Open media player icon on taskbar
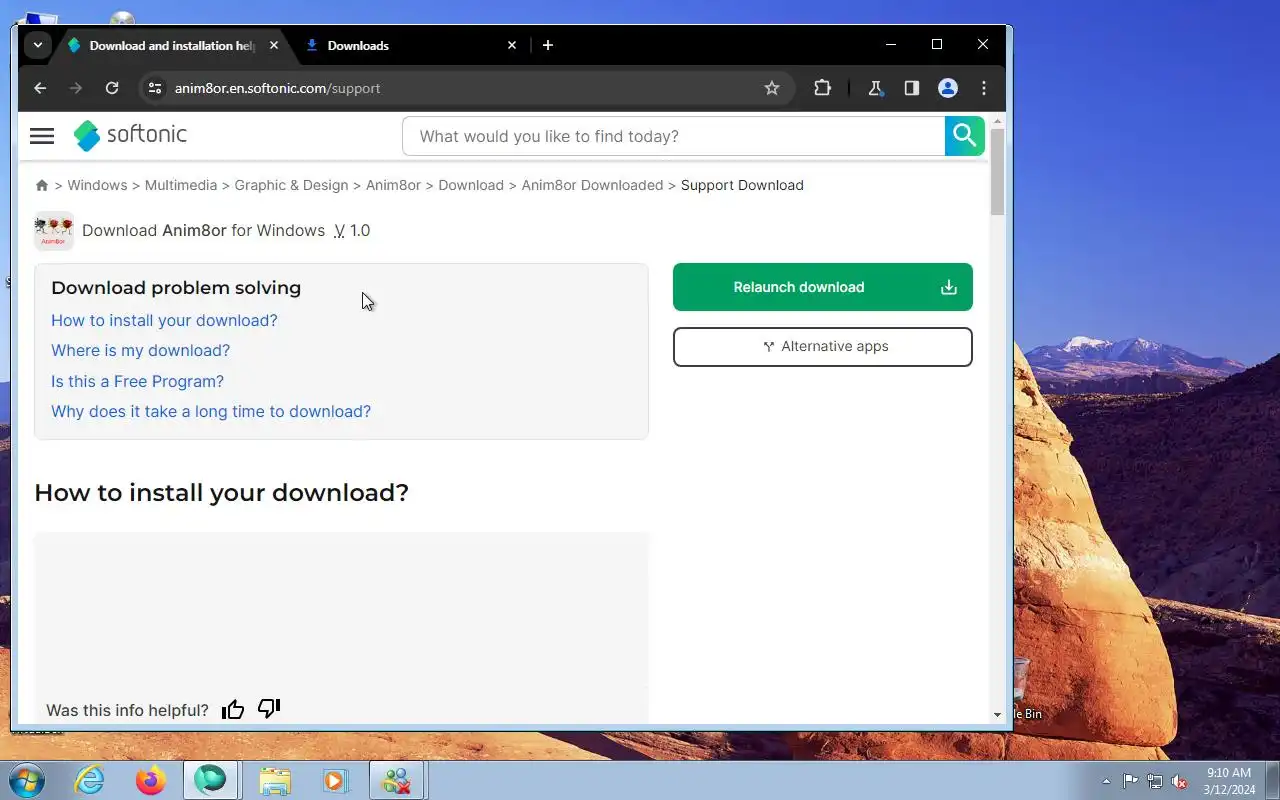The width and height of the screenshot is (1280, 800). tap(334, 780)
